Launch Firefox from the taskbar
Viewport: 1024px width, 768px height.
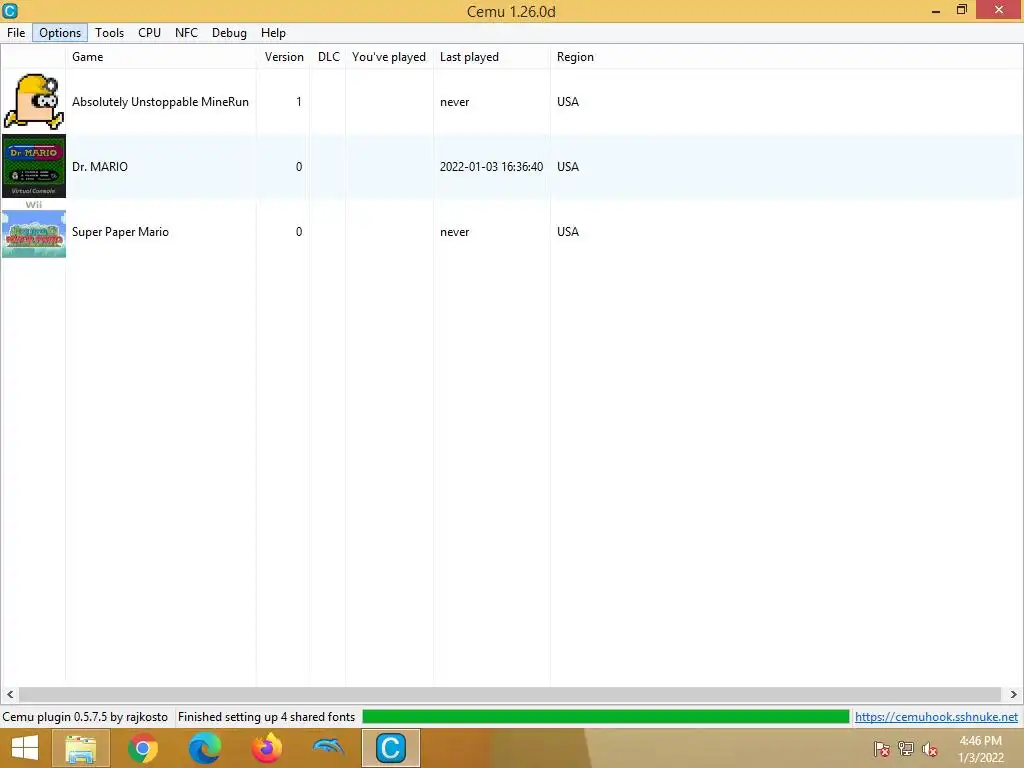266,748
